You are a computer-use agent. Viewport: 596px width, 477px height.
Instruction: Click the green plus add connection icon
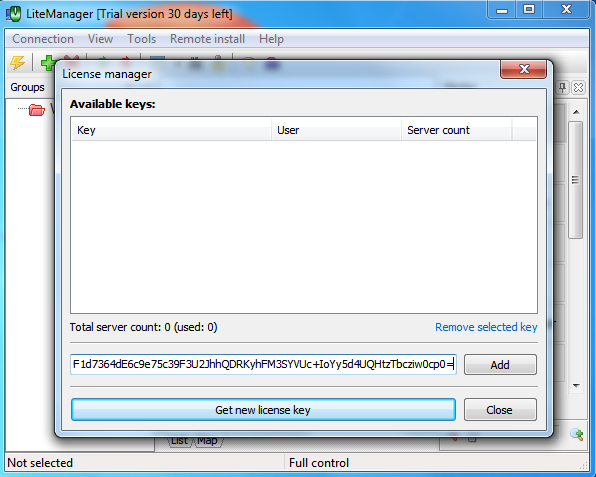[x=48, y=63]
